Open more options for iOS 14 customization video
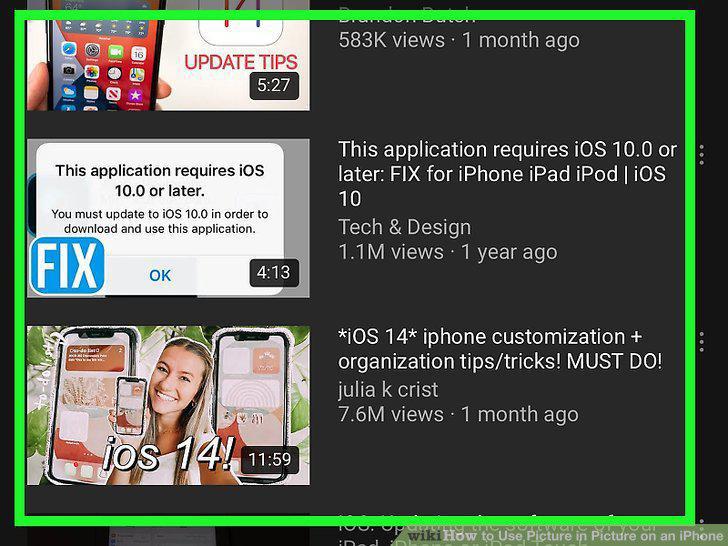Image resolution: width=728 pixels, height=546 pixels. coord(702,342)
